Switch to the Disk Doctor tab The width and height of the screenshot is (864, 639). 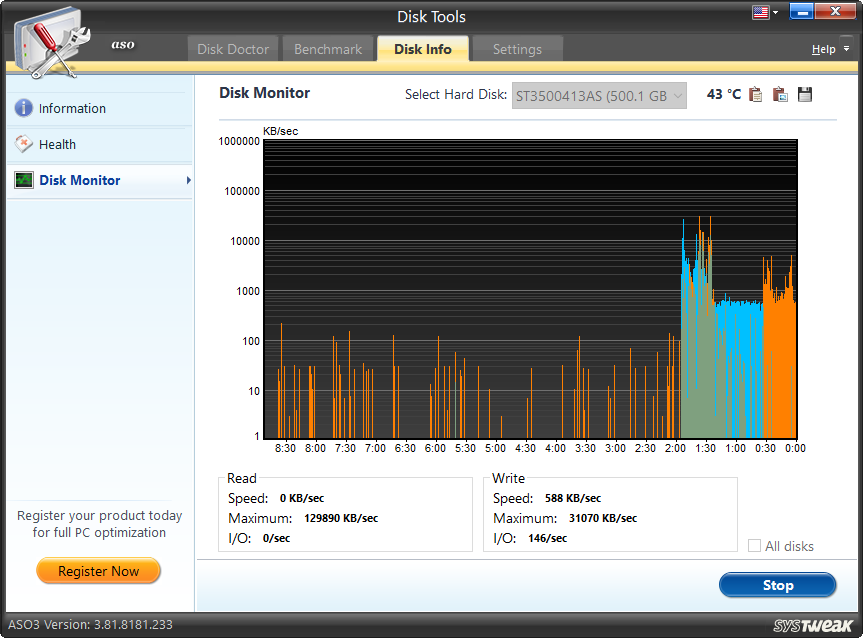[232, 48]
